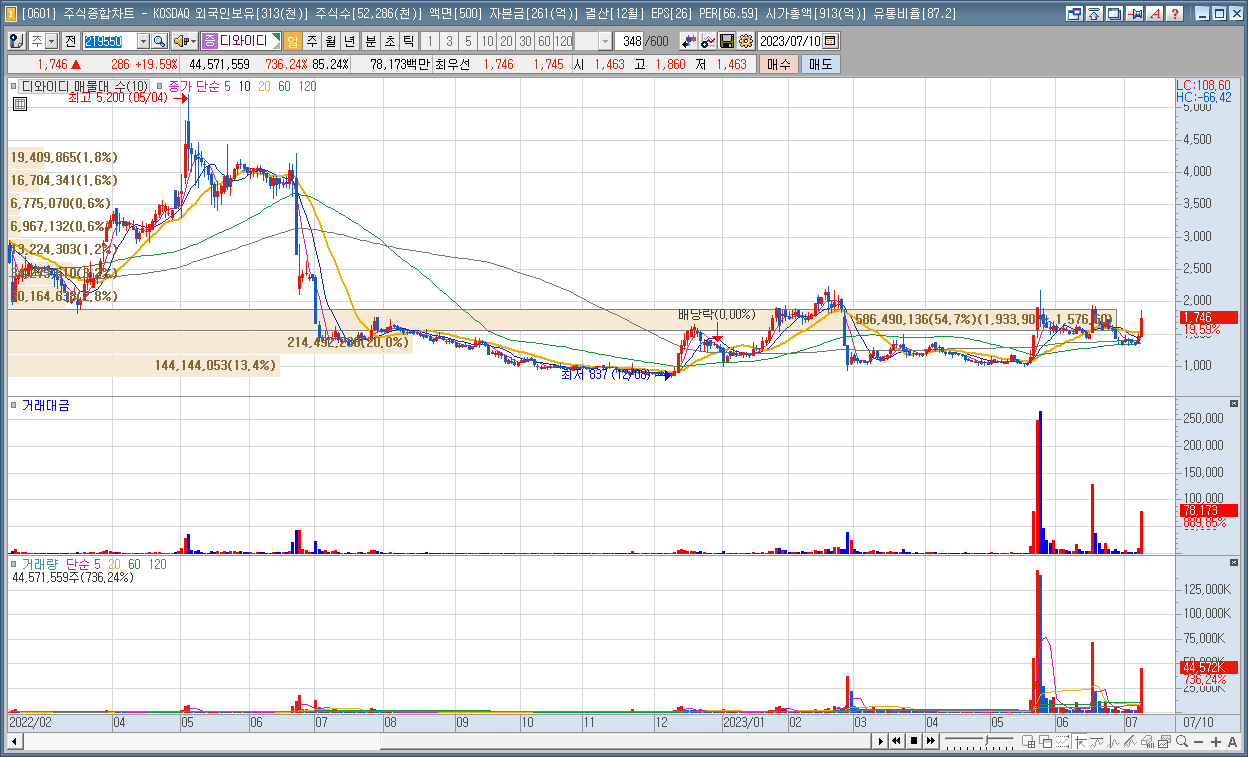This screenshot has height=757, width=1248.
Task: Click the plus zoom-in icon at bottom
Action: pos(1216,742)
